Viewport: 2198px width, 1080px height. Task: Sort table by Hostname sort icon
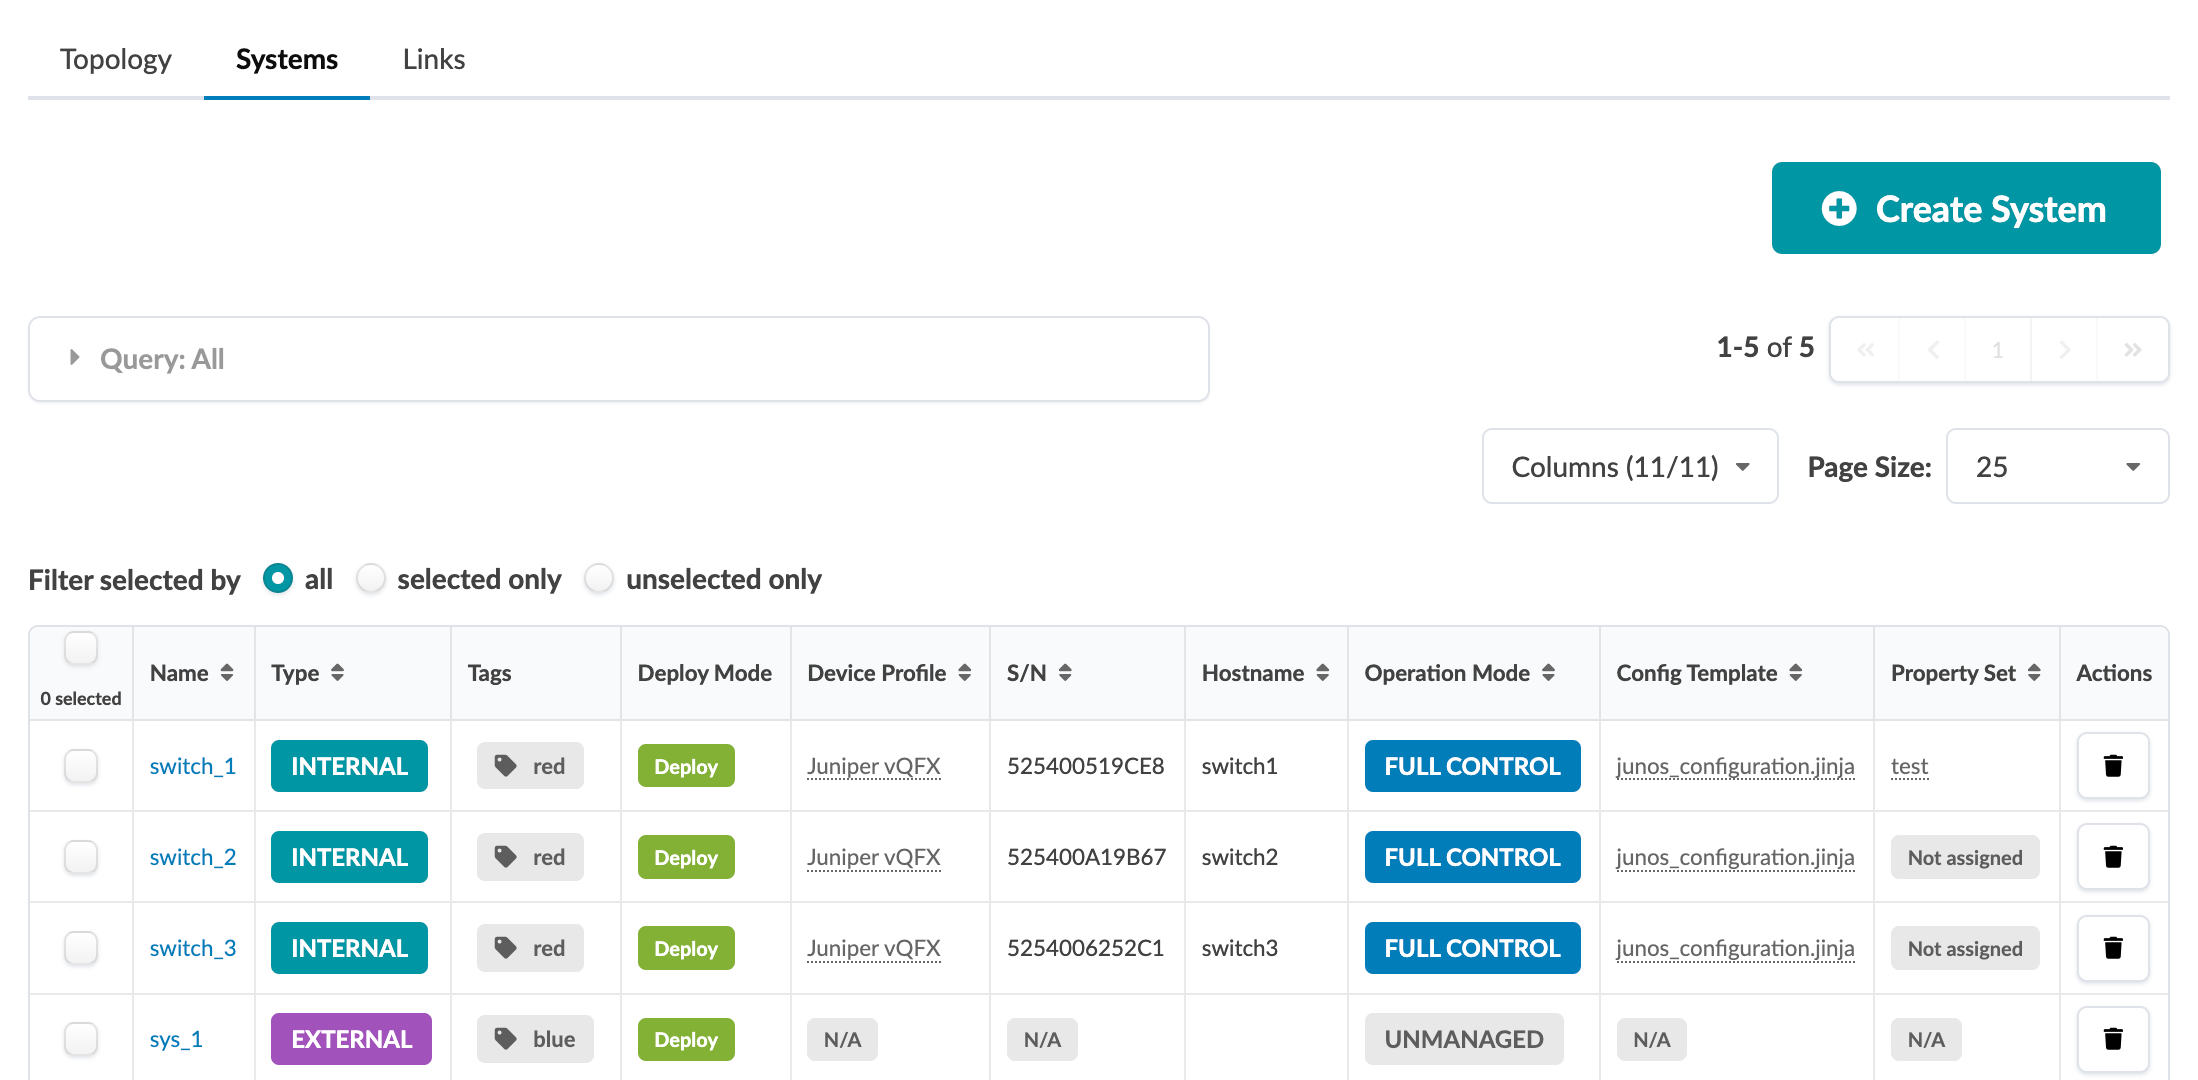(1322, 673)
